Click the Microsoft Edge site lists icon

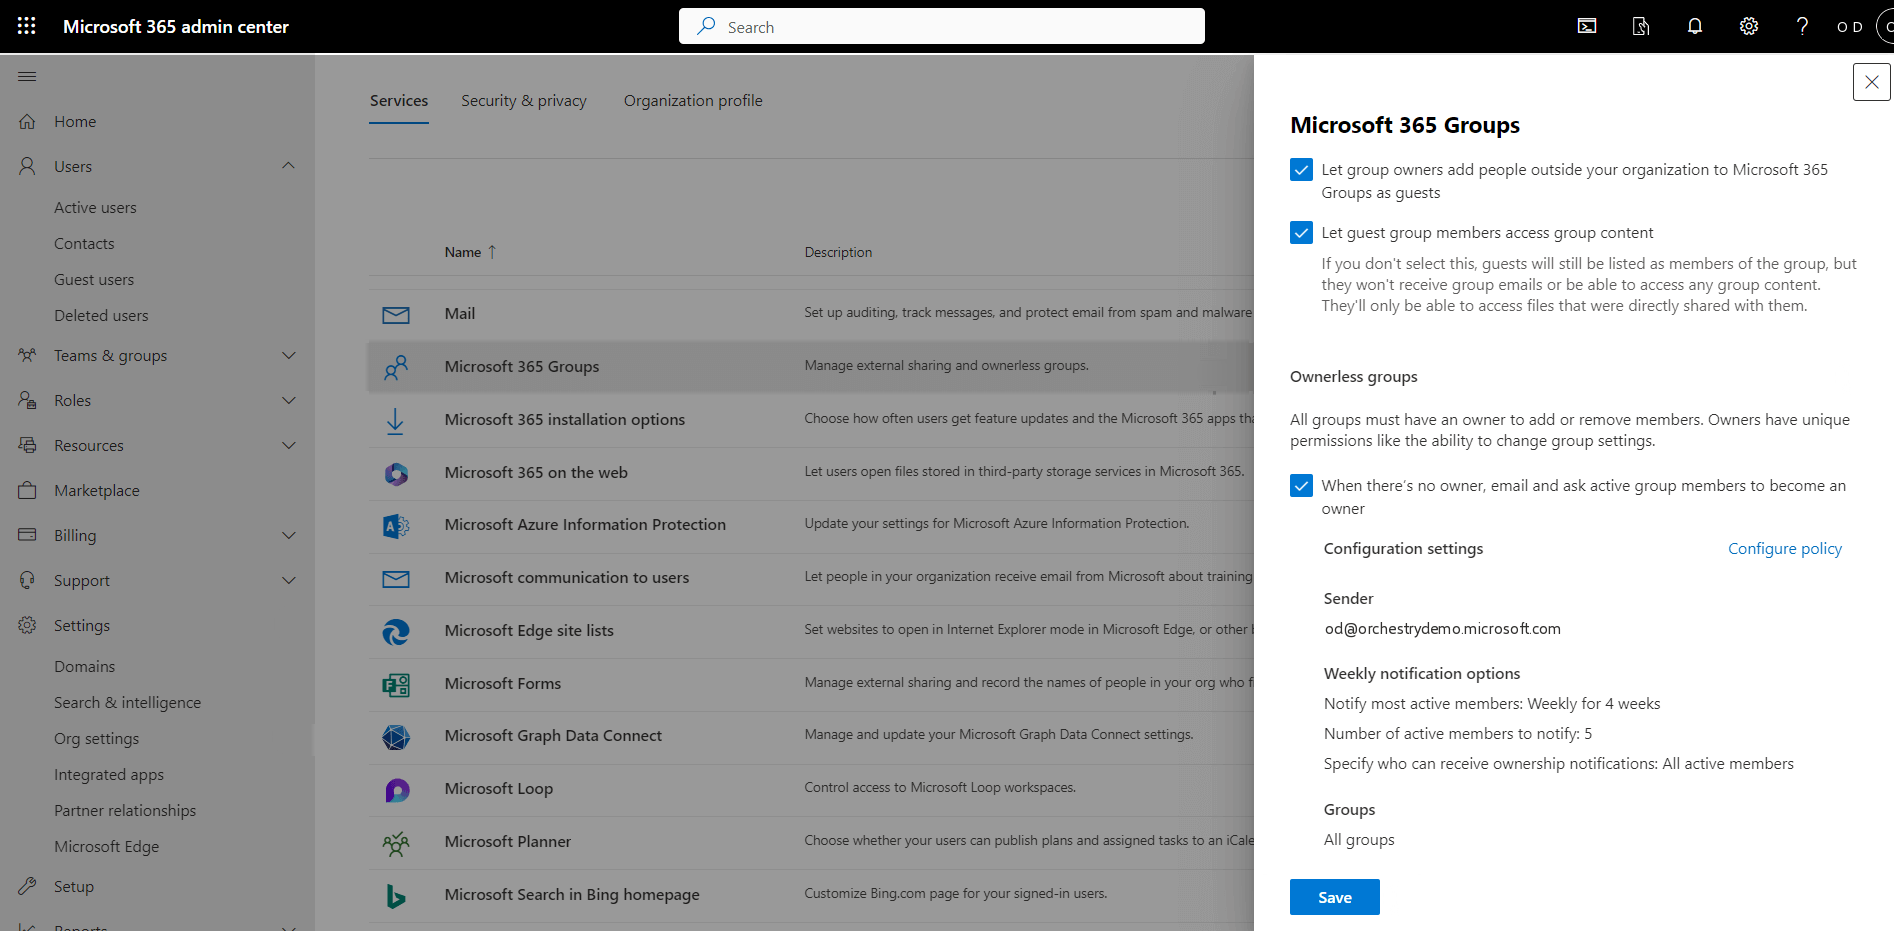[396, 631]
